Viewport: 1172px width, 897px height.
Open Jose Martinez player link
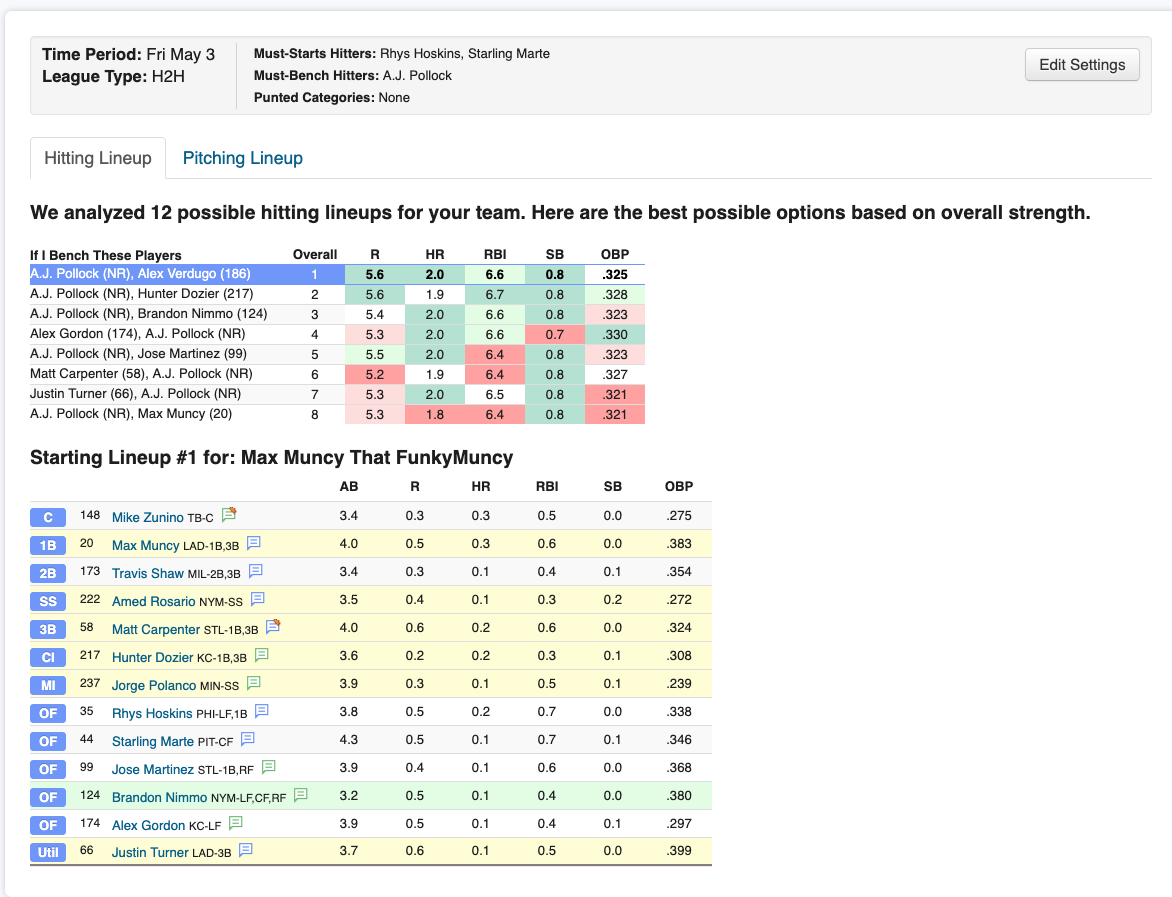click(x=152, y=769)
